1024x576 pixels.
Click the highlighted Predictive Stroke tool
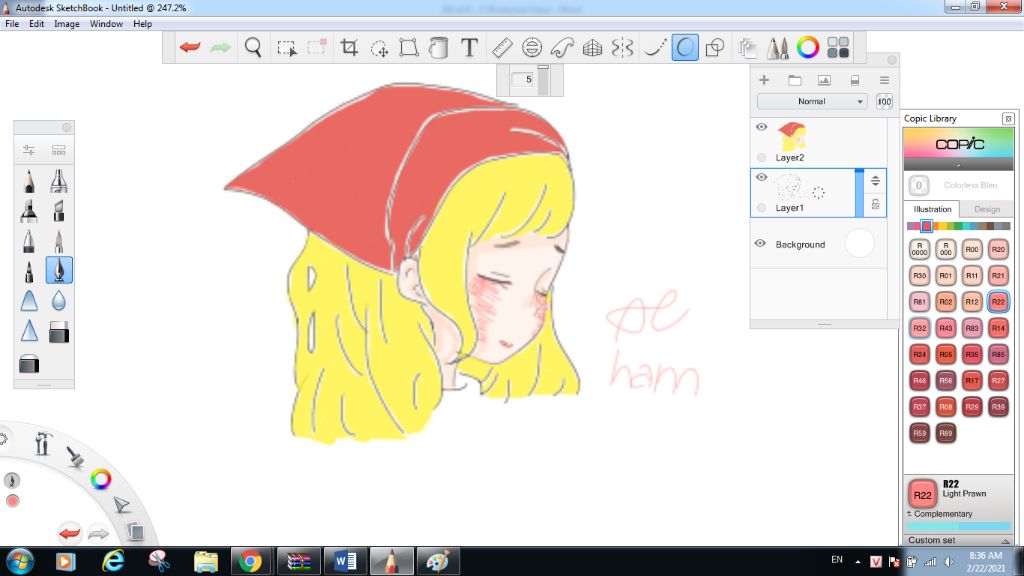pyautogui.click(x=685, y=47)
